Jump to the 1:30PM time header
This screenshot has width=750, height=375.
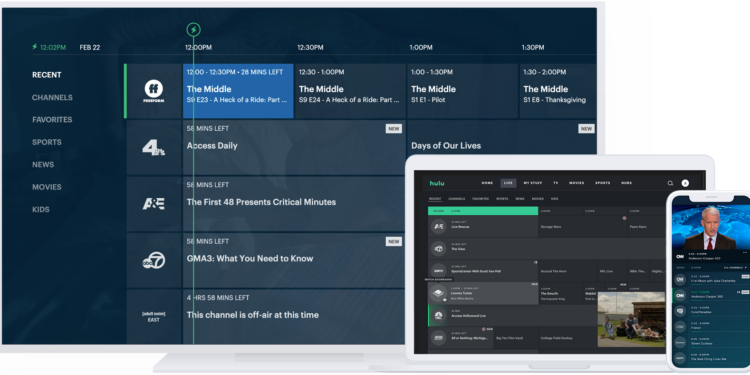pos(533,47)
